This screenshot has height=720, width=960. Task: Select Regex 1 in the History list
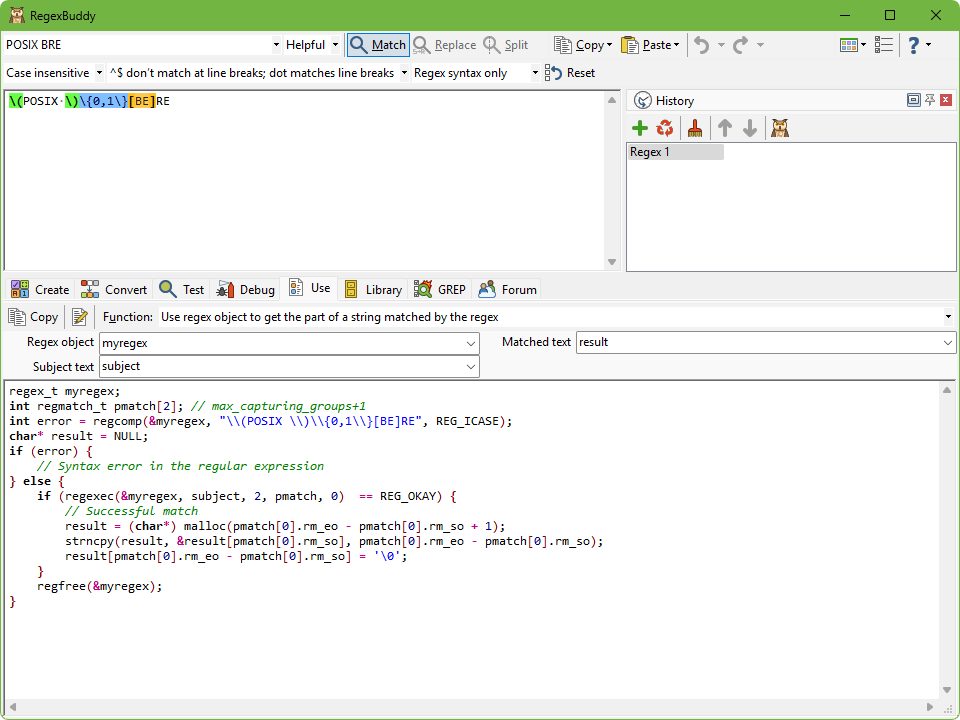(x=676, y=152)
